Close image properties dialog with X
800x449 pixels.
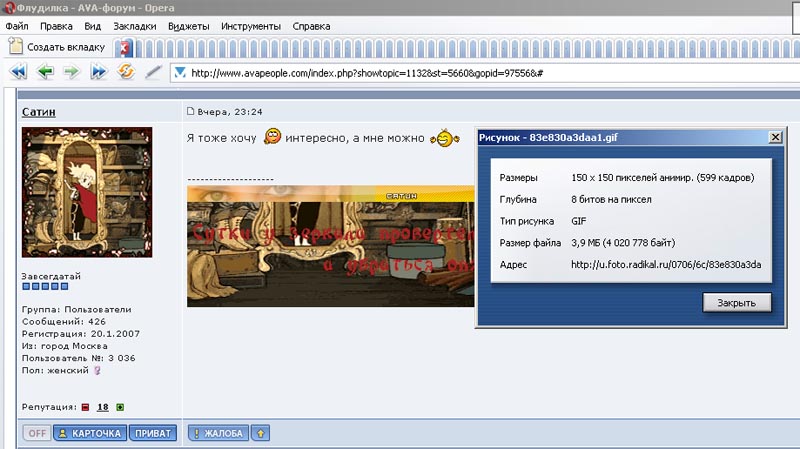pos(775,137)
